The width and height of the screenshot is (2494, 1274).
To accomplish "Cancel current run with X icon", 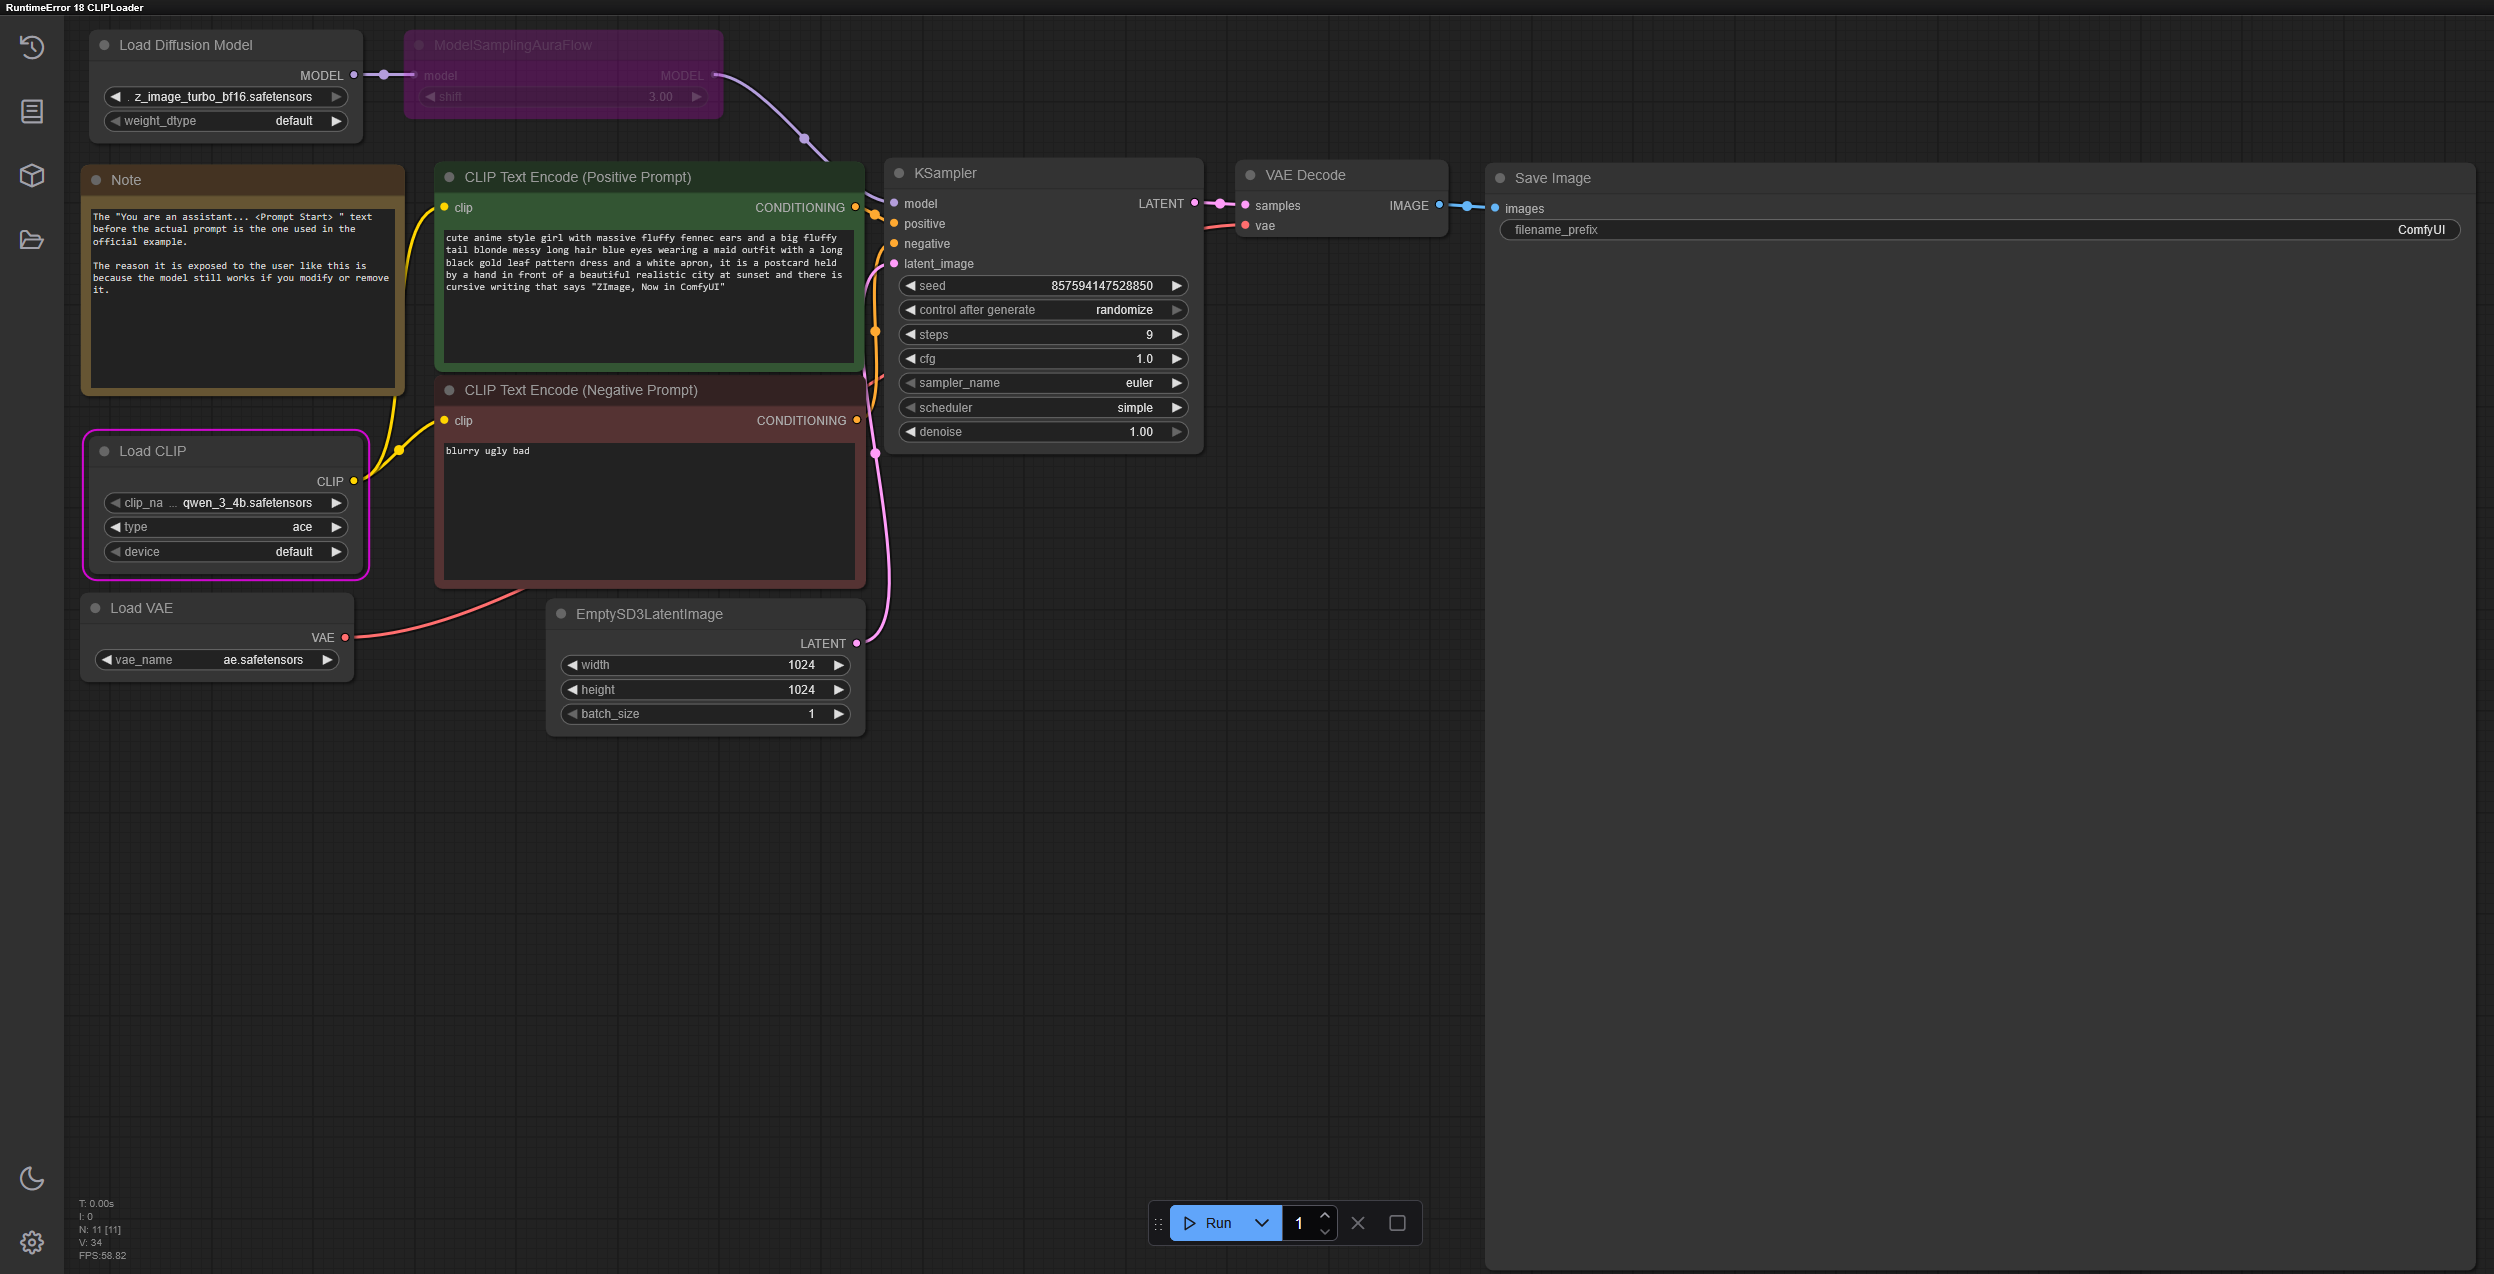I will [1358, 1223].
